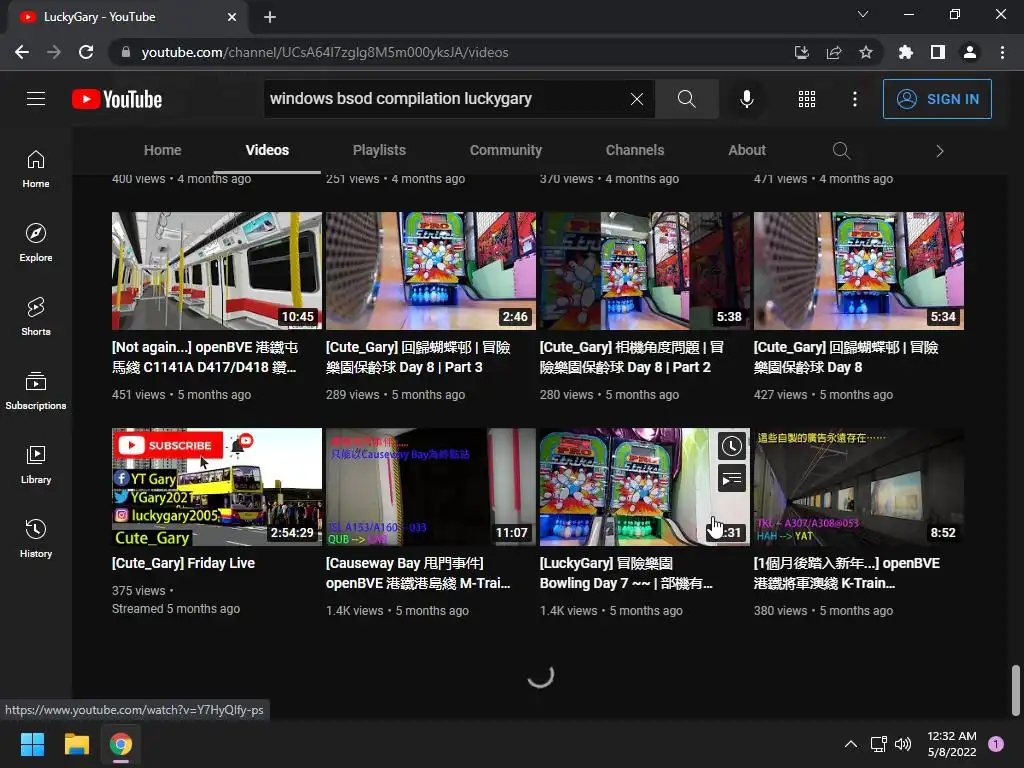This screenshot has width=1024, height=768.
Task: Open the Chrome profile avatar
Action: pyautogui.click(x=970, y=52)
